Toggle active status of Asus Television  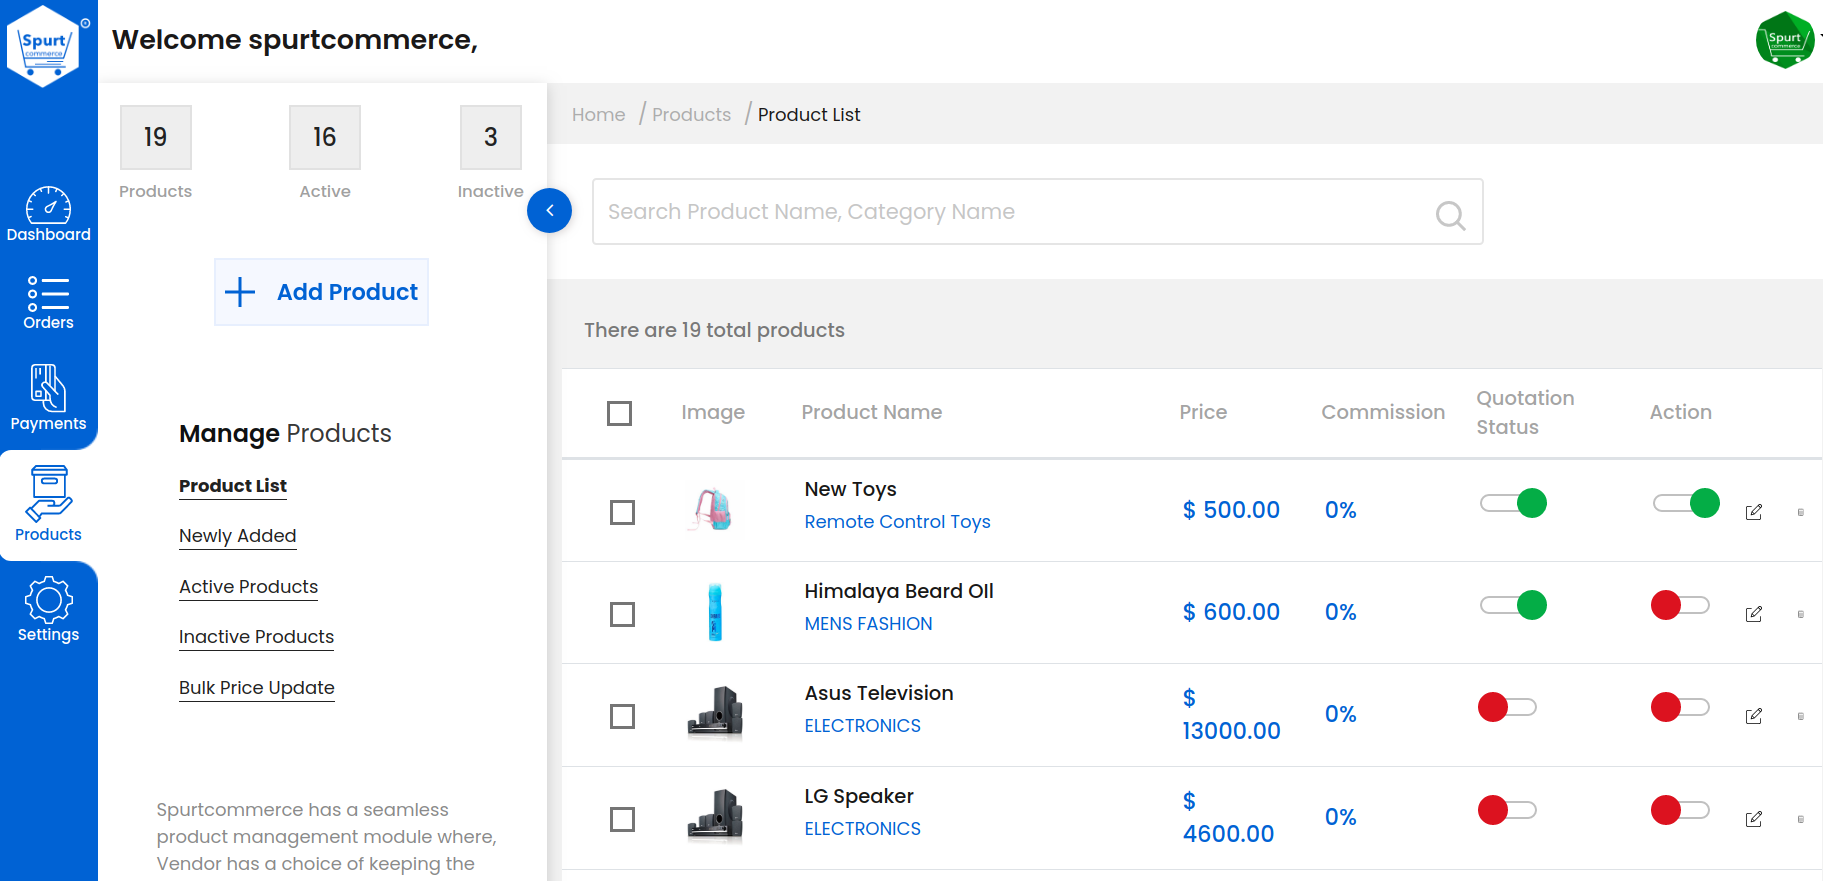tap(1680, 707)
